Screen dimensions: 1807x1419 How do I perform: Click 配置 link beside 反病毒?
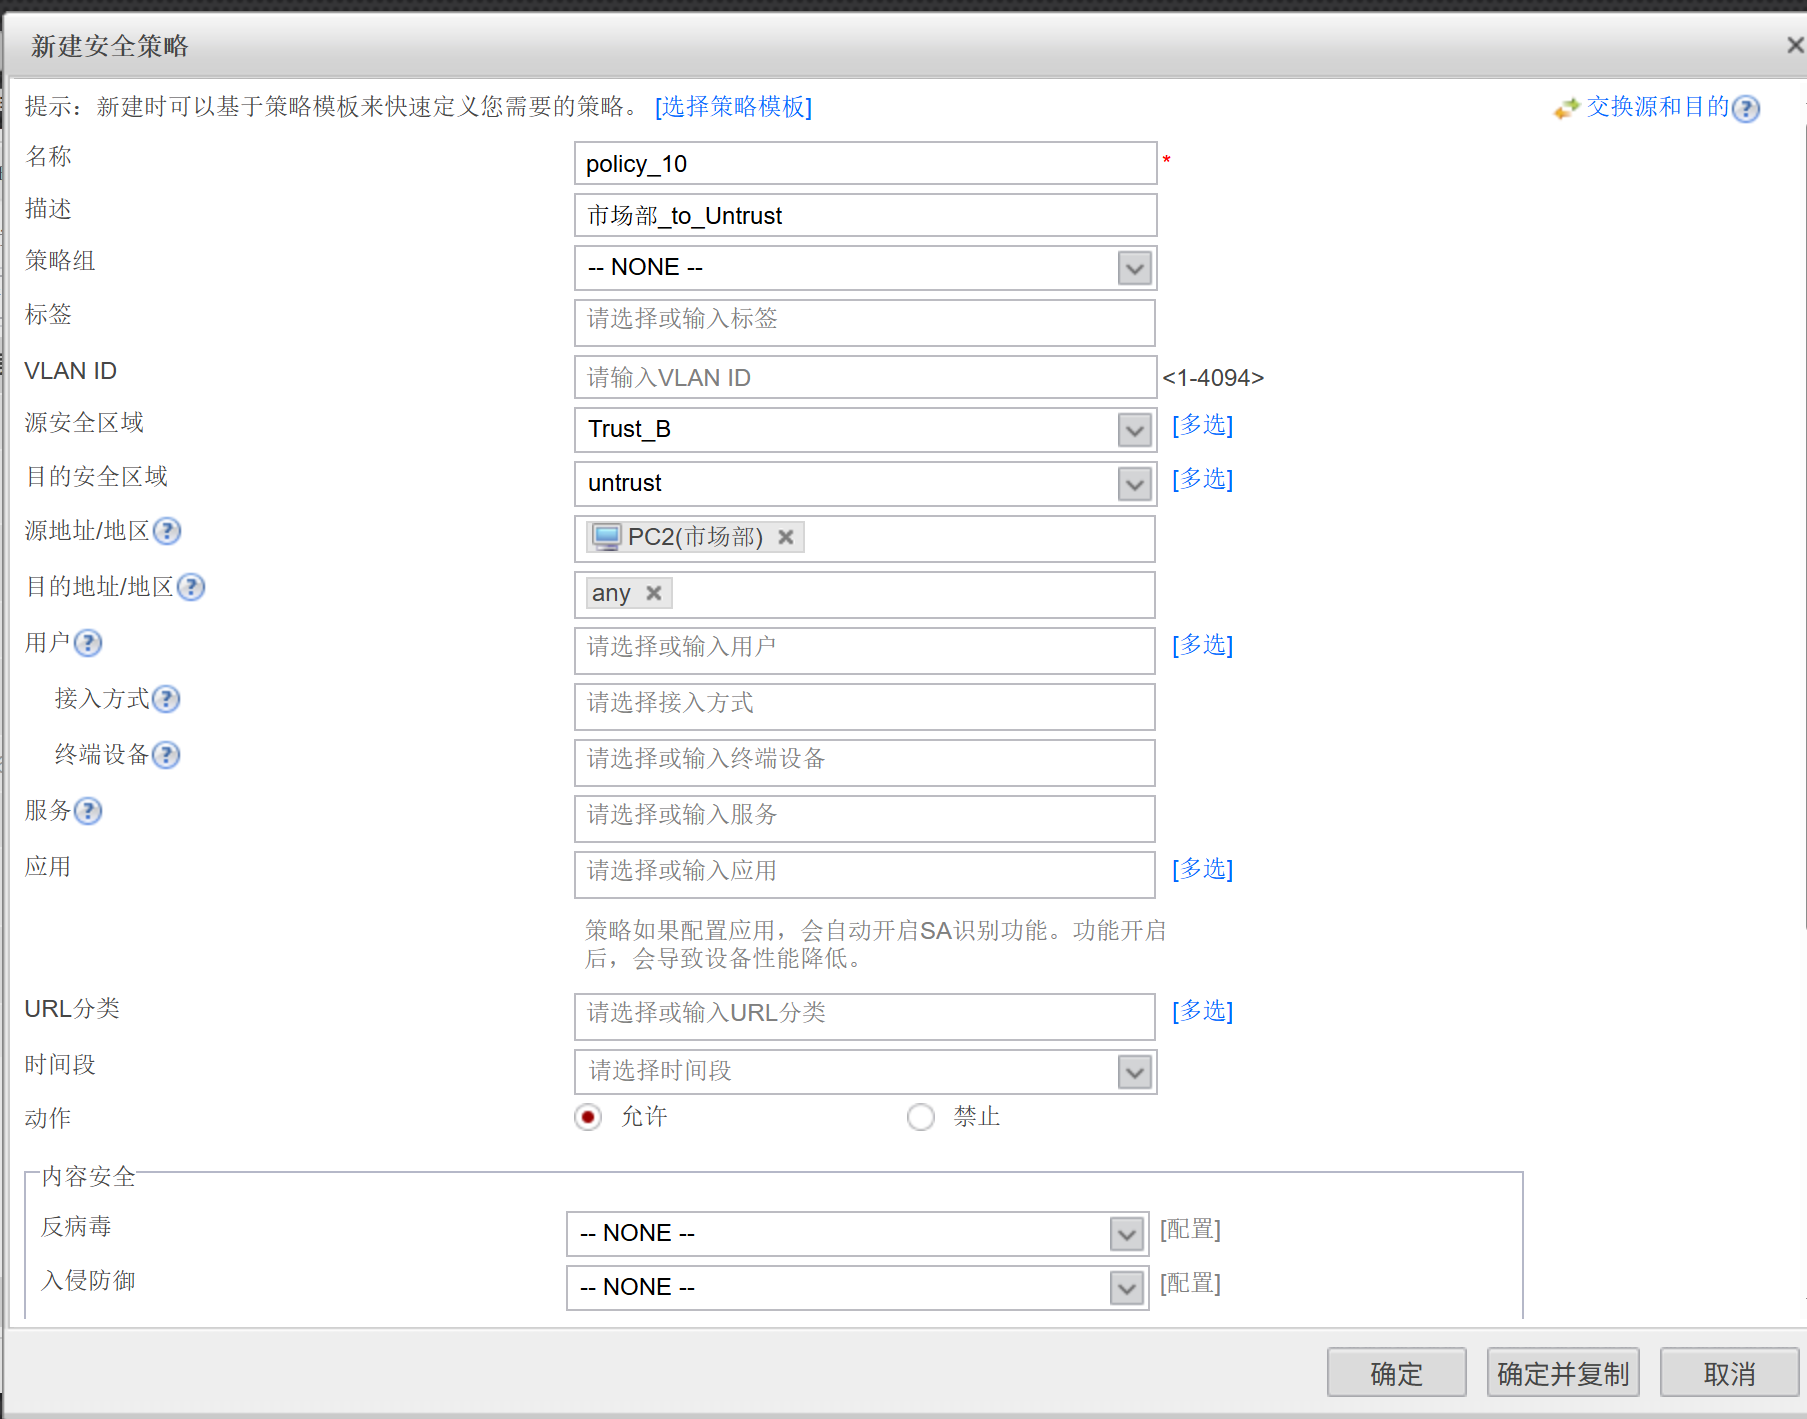[1190, 1229]
